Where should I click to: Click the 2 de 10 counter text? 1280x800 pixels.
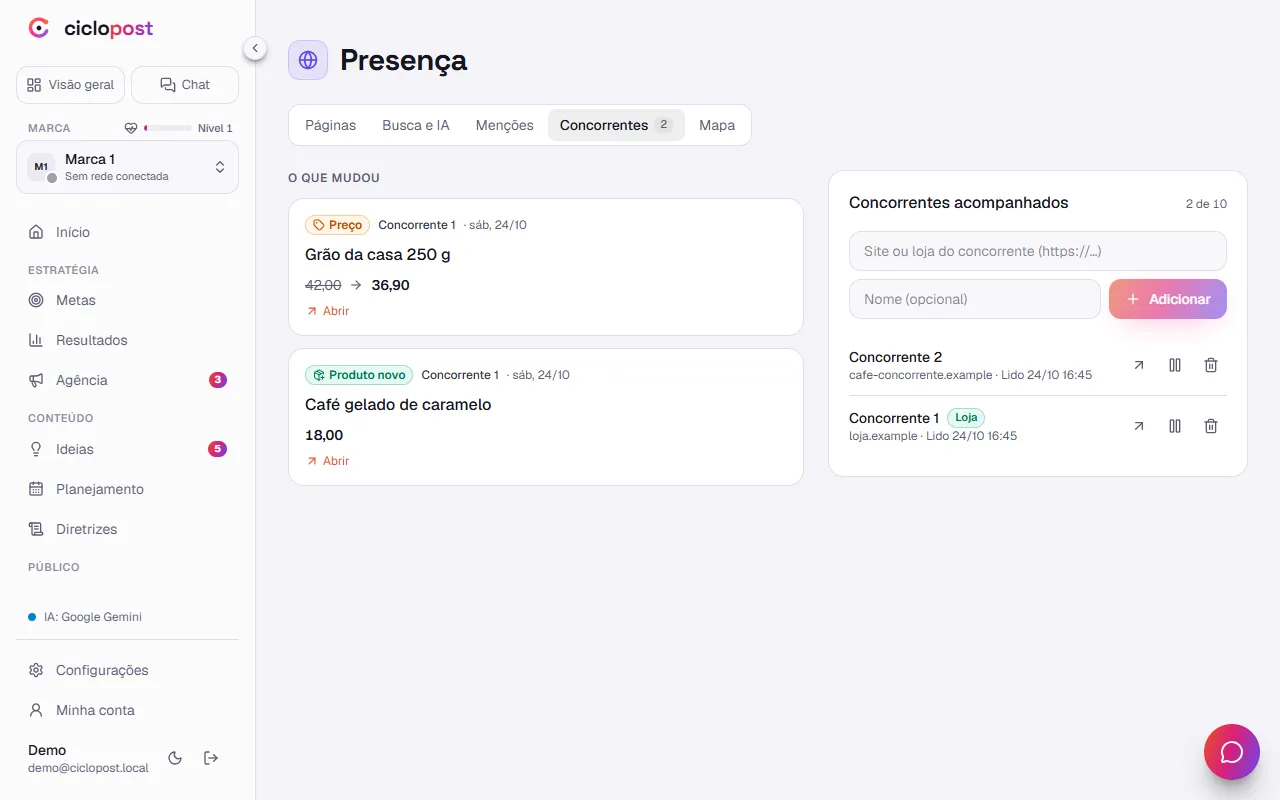[x=1206, y=204]
